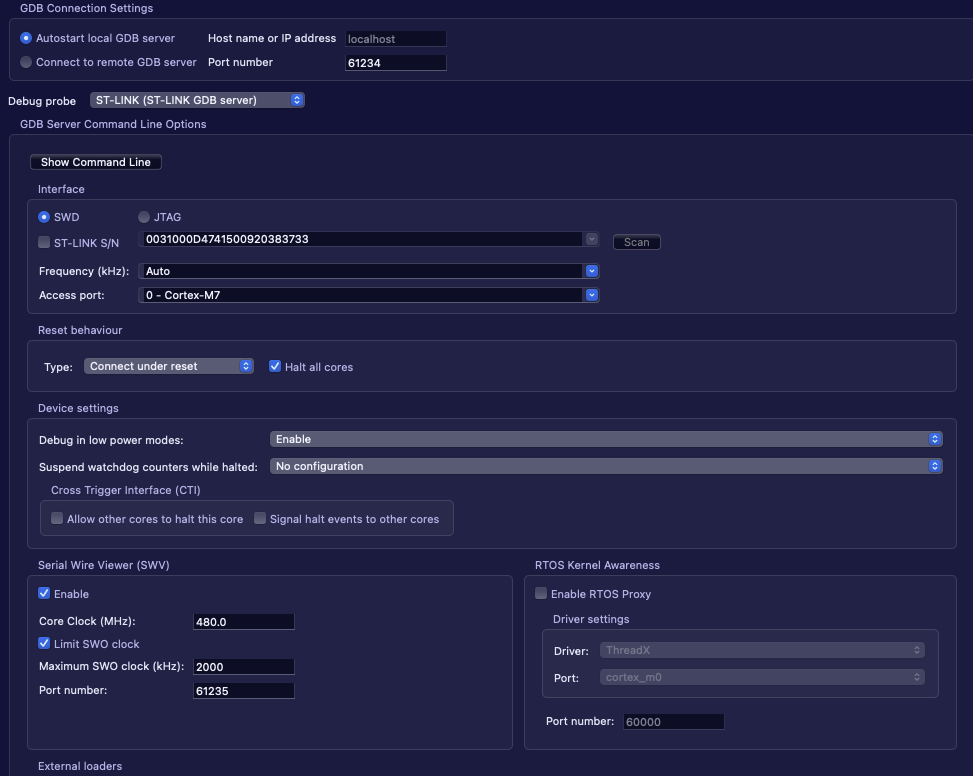Toggle the Serial Wire Viewer Enable checkbox
Image resolution: width=973 pixels, height=776 pixels.
[x=44, y=594]
